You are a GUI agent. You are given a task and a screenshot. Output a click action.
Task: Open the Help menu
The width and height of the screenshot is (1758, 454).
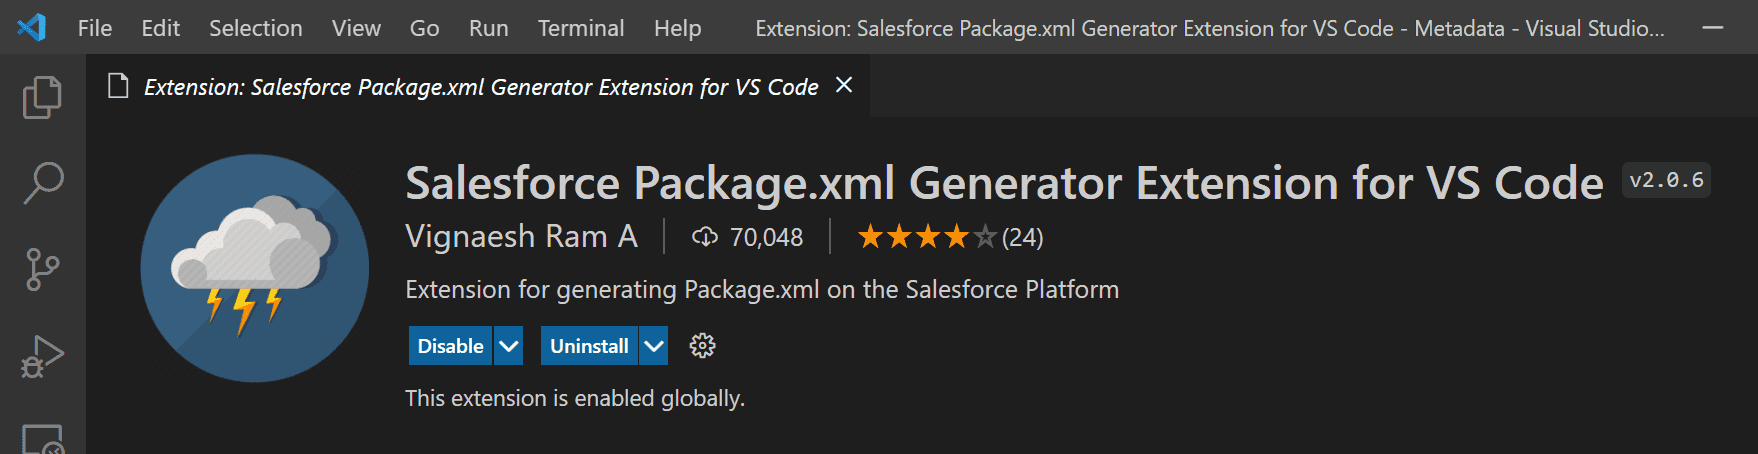pos(677,28)
